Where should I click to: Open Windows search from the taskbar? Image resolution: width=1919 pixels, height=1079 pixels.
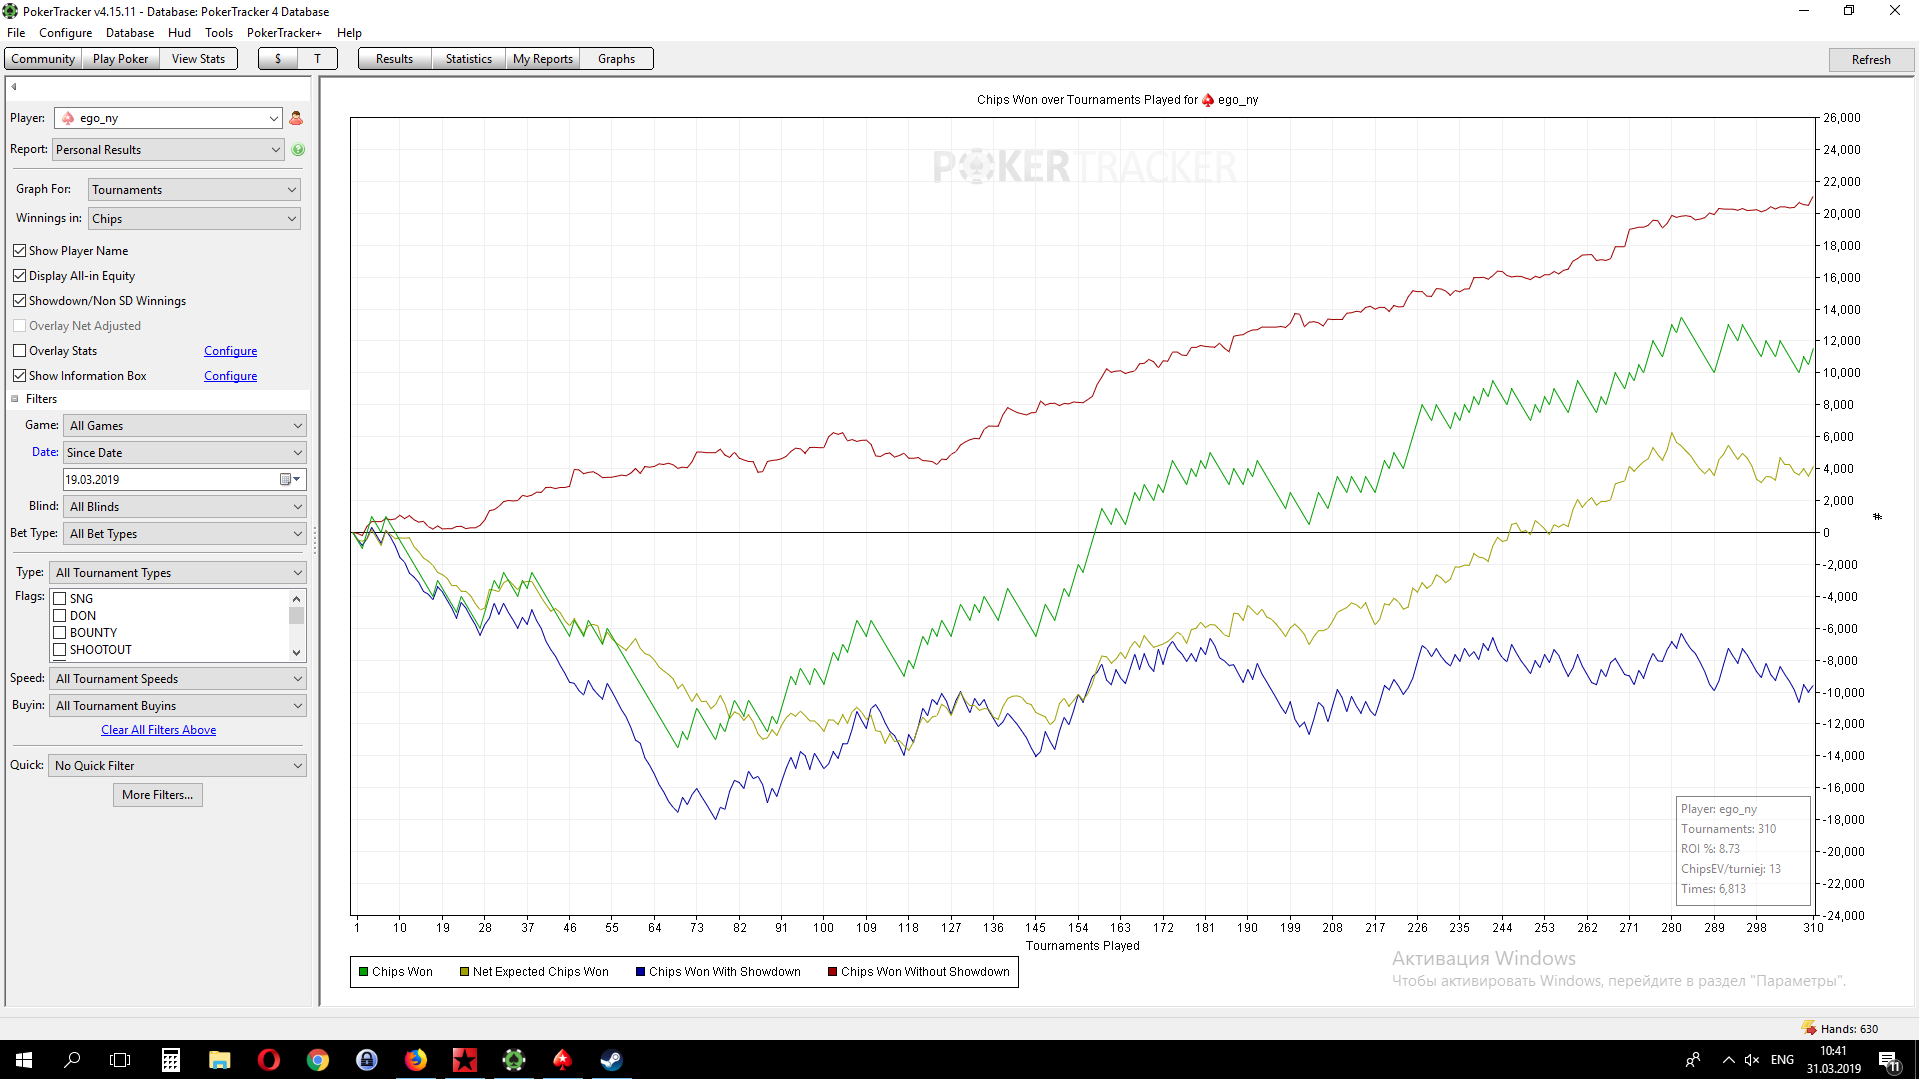click(x=72, y=1060)
